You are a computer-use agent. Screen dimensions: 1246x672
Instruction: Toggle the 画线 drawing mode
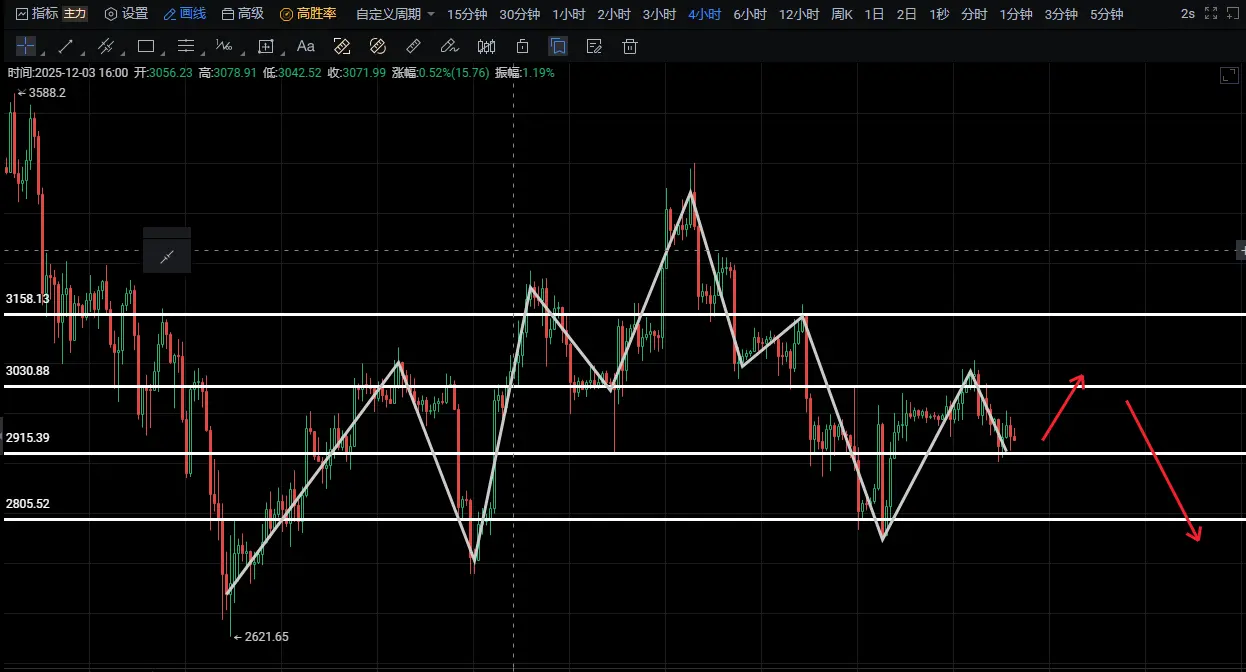[185, 14]
